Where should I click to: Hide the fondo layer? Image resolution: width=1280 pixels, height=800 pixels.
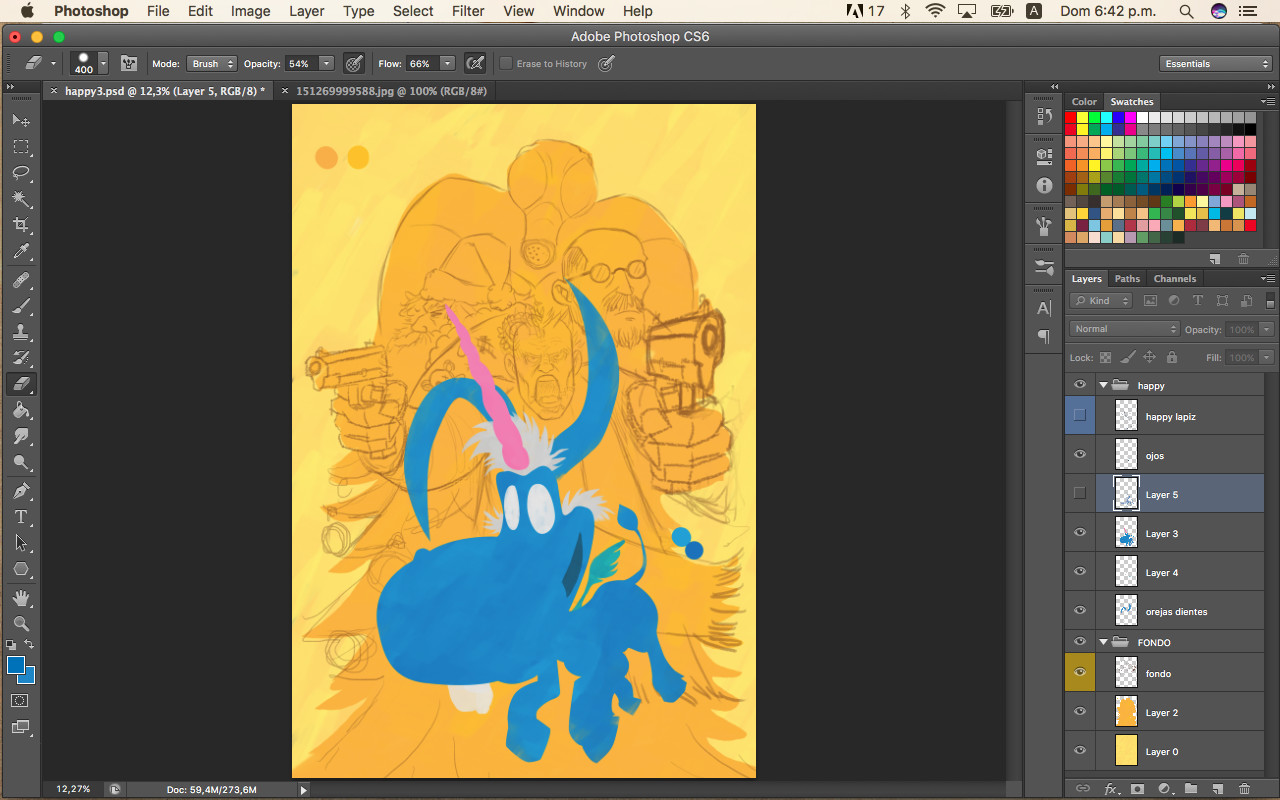point(1080,673)
